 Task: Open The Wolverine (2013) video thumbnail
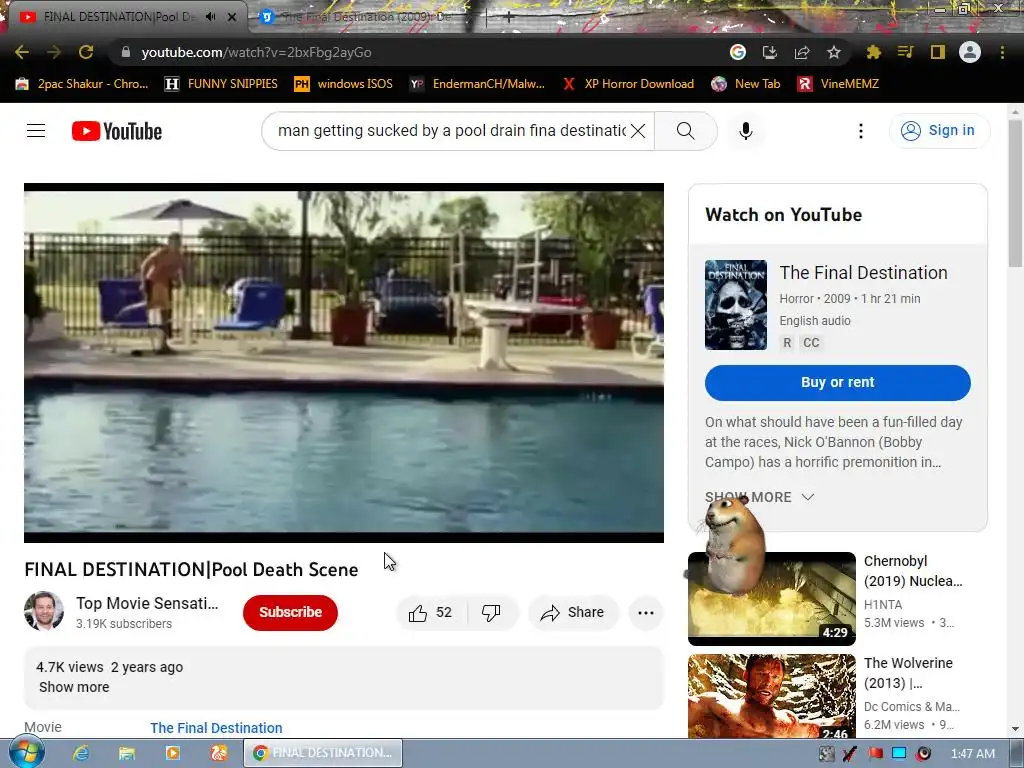(x=772, y=696)
